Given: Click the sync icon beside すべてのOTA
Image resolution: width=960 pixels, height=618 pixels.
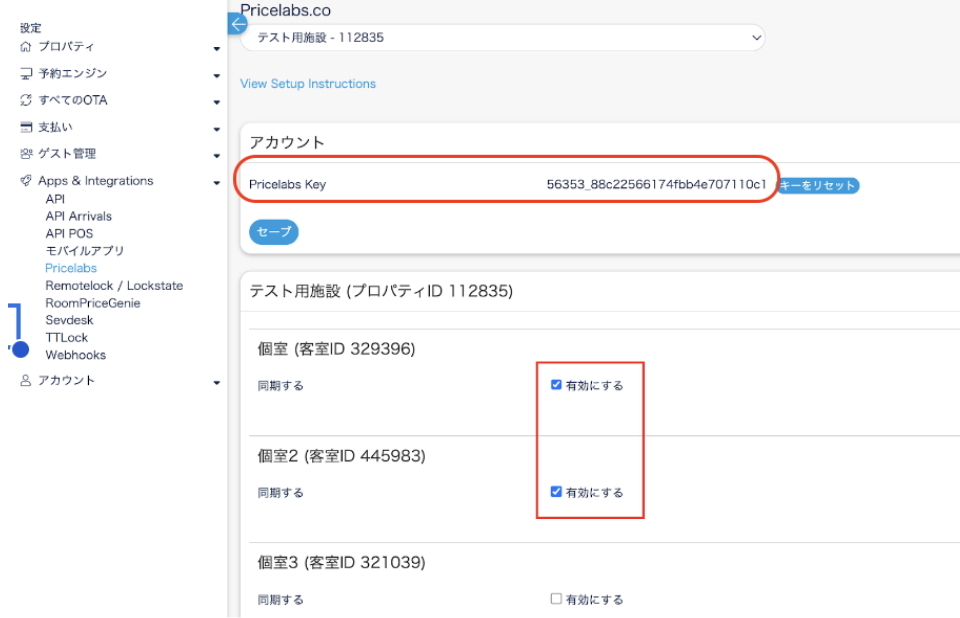Looking at the screenshot, I should pyautogui.click(x=26, y=101).
